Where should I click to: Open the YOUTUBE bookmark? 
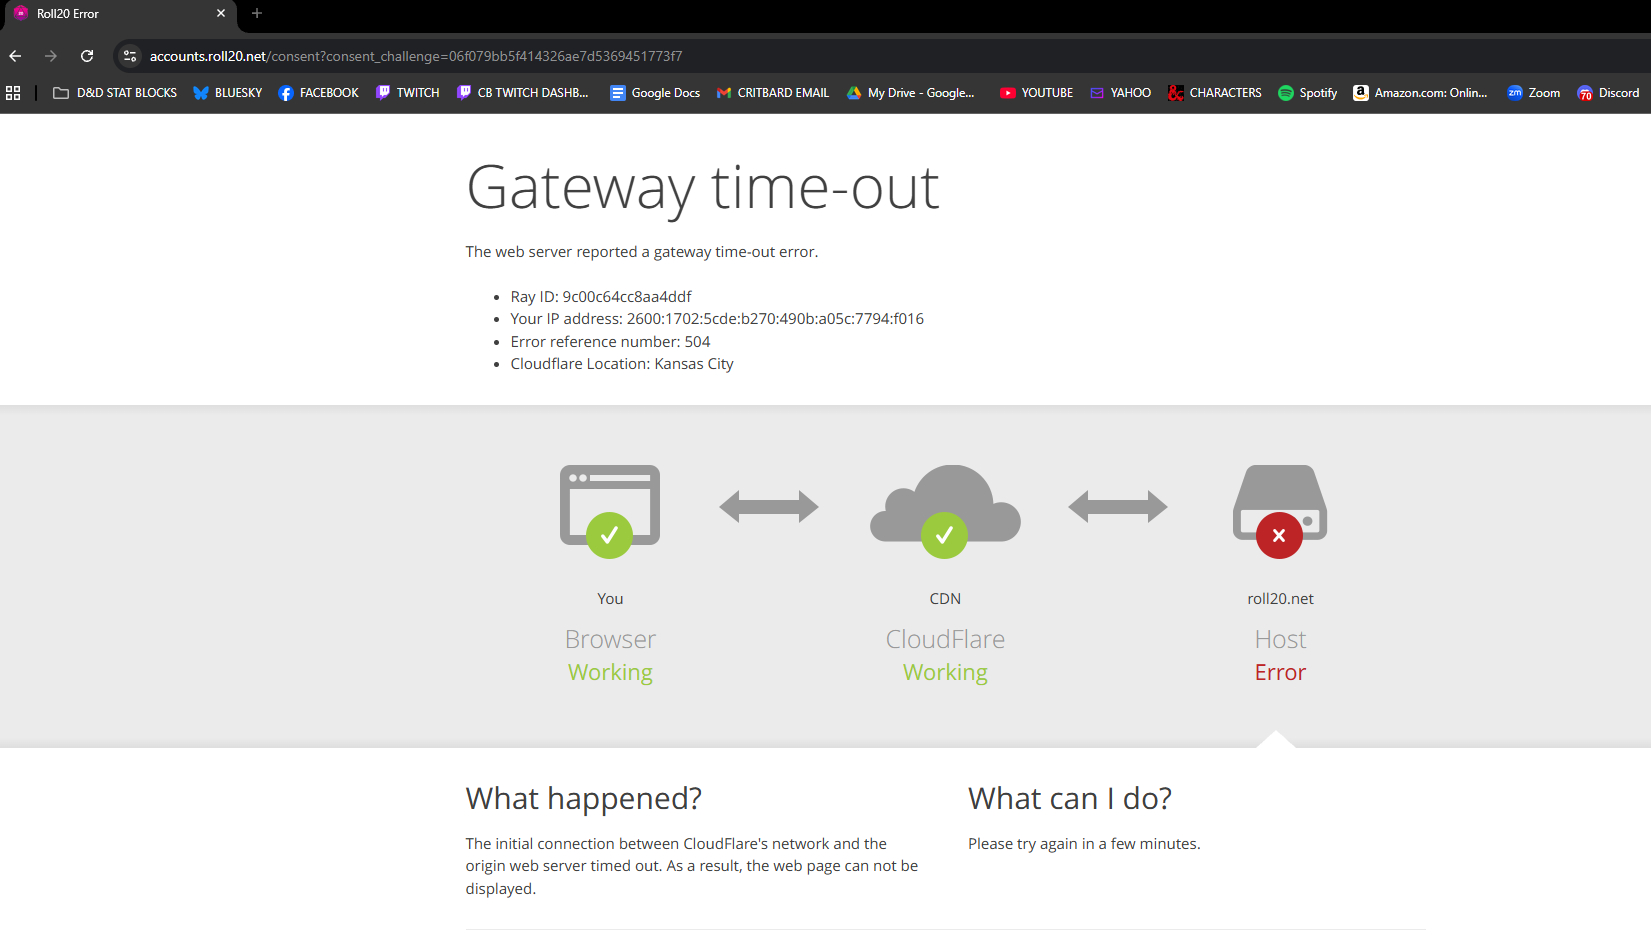(x=1036, y=93)
